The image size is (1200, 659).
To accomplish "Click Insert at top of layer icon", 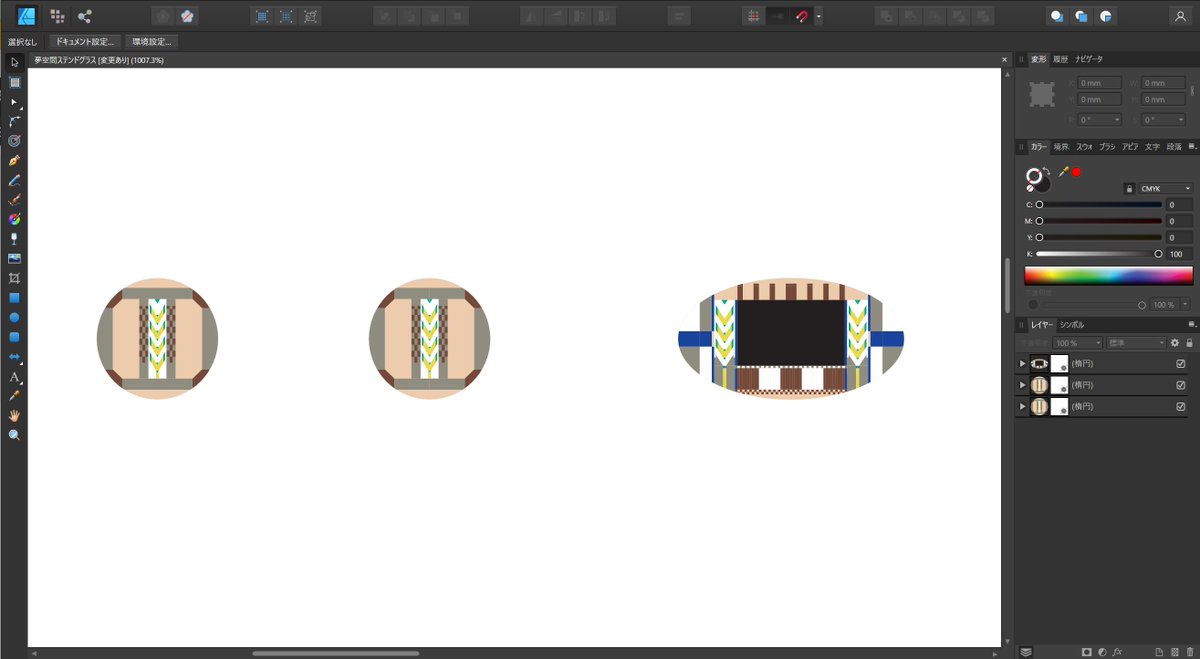I will 1081,16.
